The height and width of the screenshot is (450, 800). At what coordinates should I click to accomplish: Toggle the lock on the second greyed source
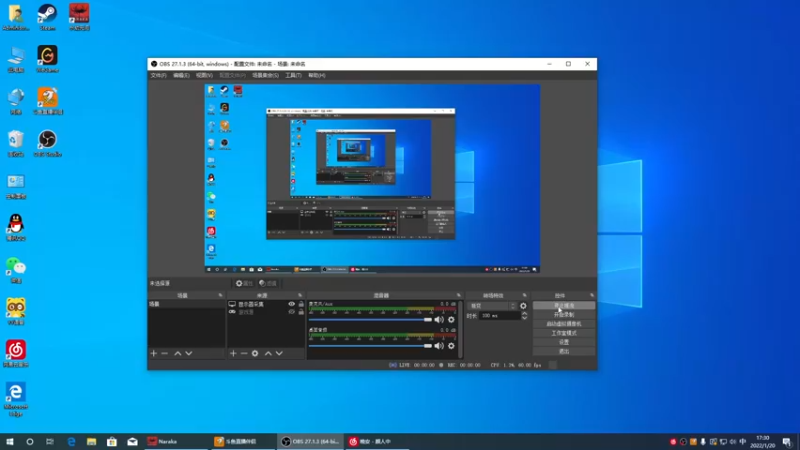click(x=301, y=312)
